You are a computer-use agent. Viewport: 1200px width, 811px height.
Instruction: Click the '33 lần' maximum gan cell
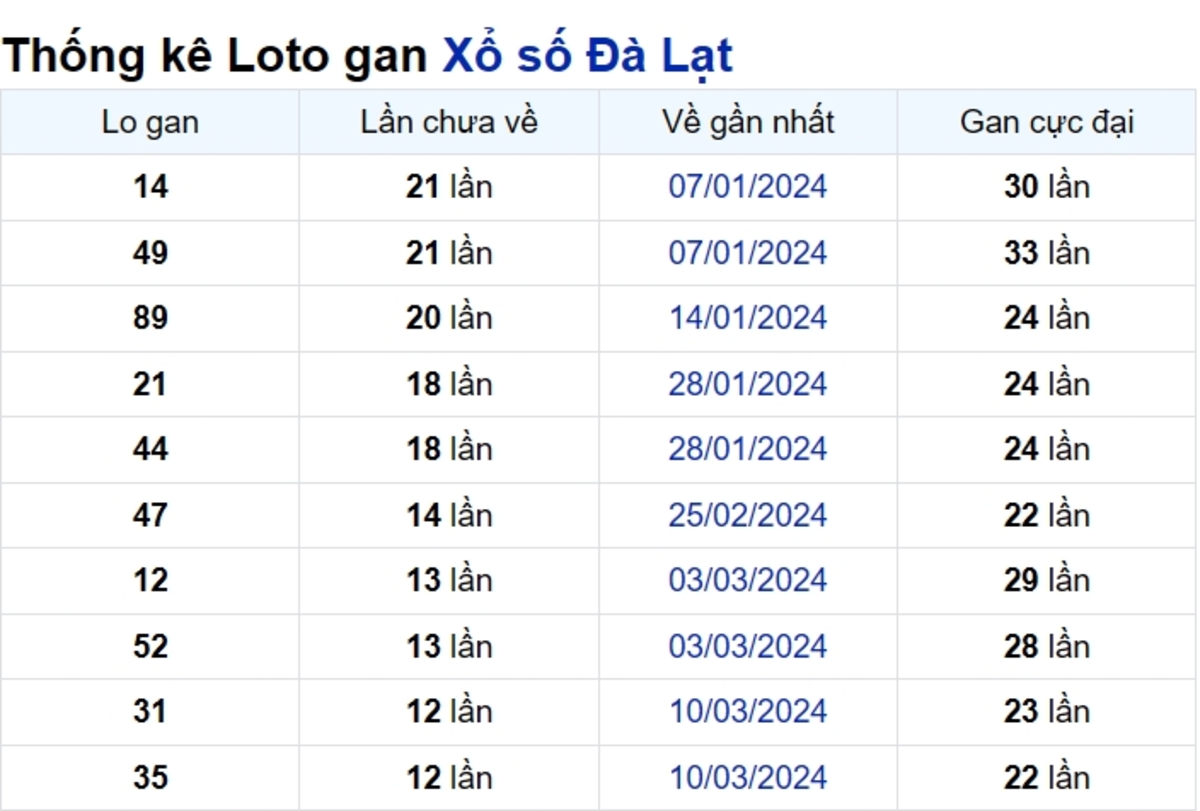1046,253
